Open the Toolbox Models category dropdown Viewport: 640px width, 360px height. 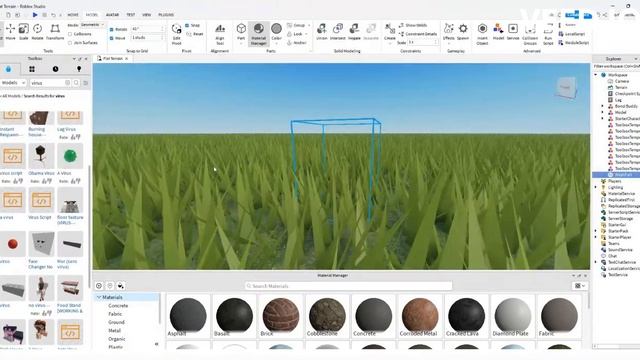[x=13, y=83]
